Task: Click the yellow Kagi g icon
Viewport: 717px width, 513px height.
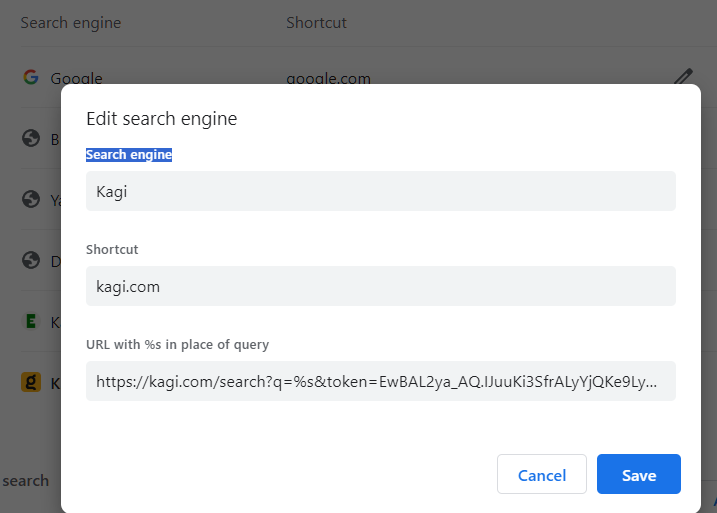Action: (x=31, y=382)
